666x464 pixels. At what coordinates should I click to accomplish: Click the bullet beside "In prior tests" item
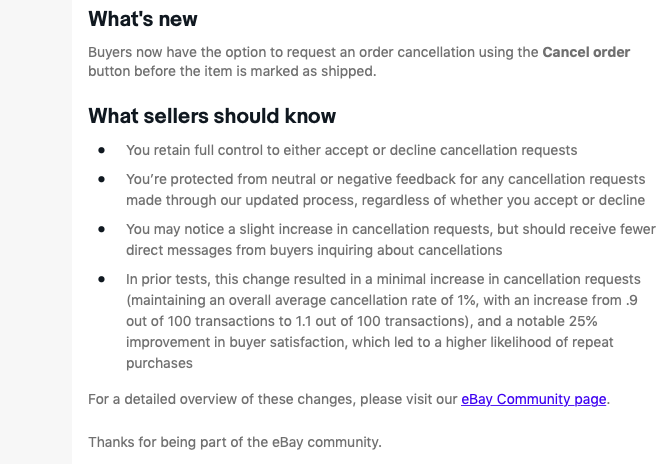coord(102,279)
